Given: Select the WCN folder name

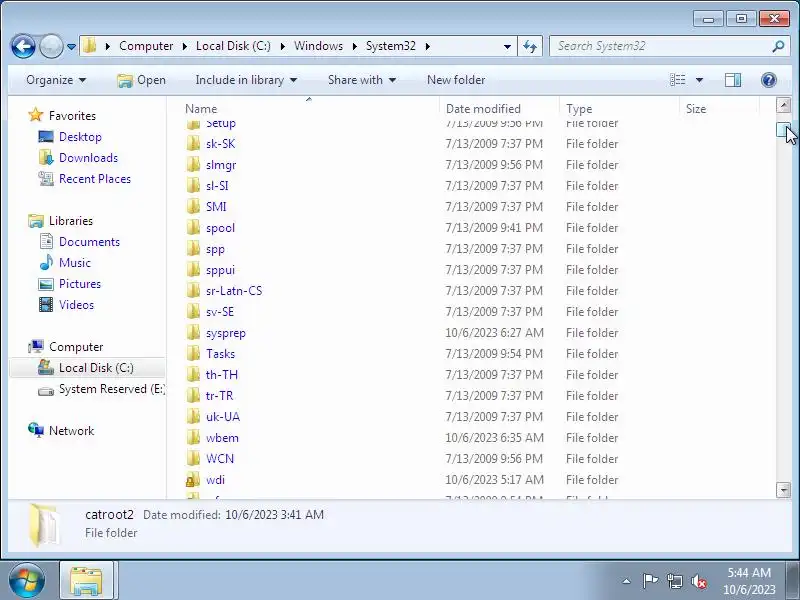Looking at the screenshot, I should (x=219, y=459).
